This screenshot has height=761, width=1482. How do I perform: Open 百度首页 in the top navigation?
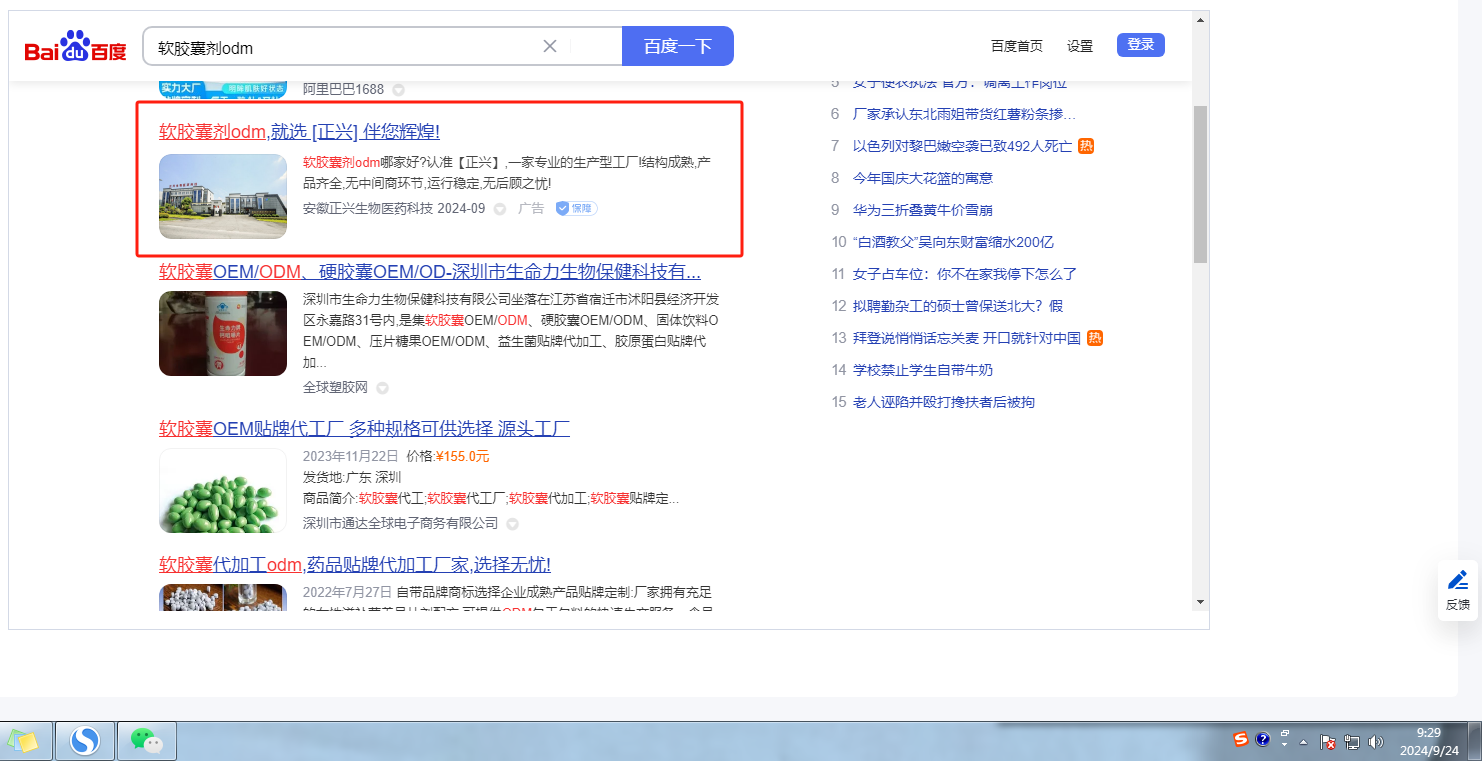(1016, 46)
